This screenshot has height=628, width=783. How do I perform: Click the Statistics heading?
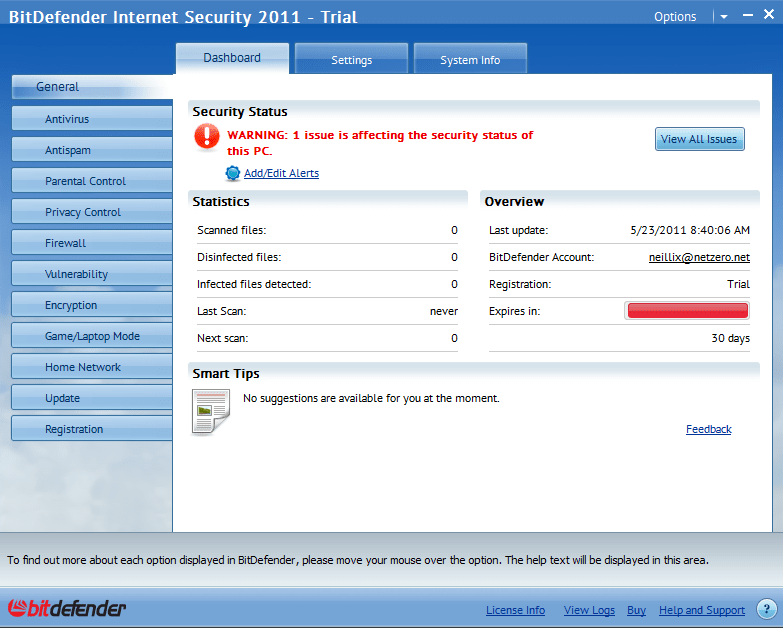[221, 201]
